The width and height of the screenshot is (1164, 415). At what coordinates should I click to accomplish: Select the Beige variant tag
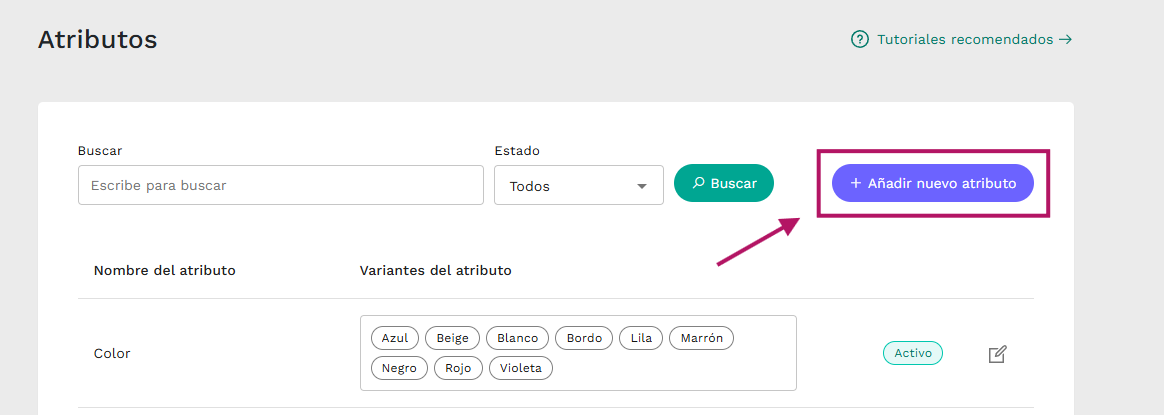click(453, 338)
